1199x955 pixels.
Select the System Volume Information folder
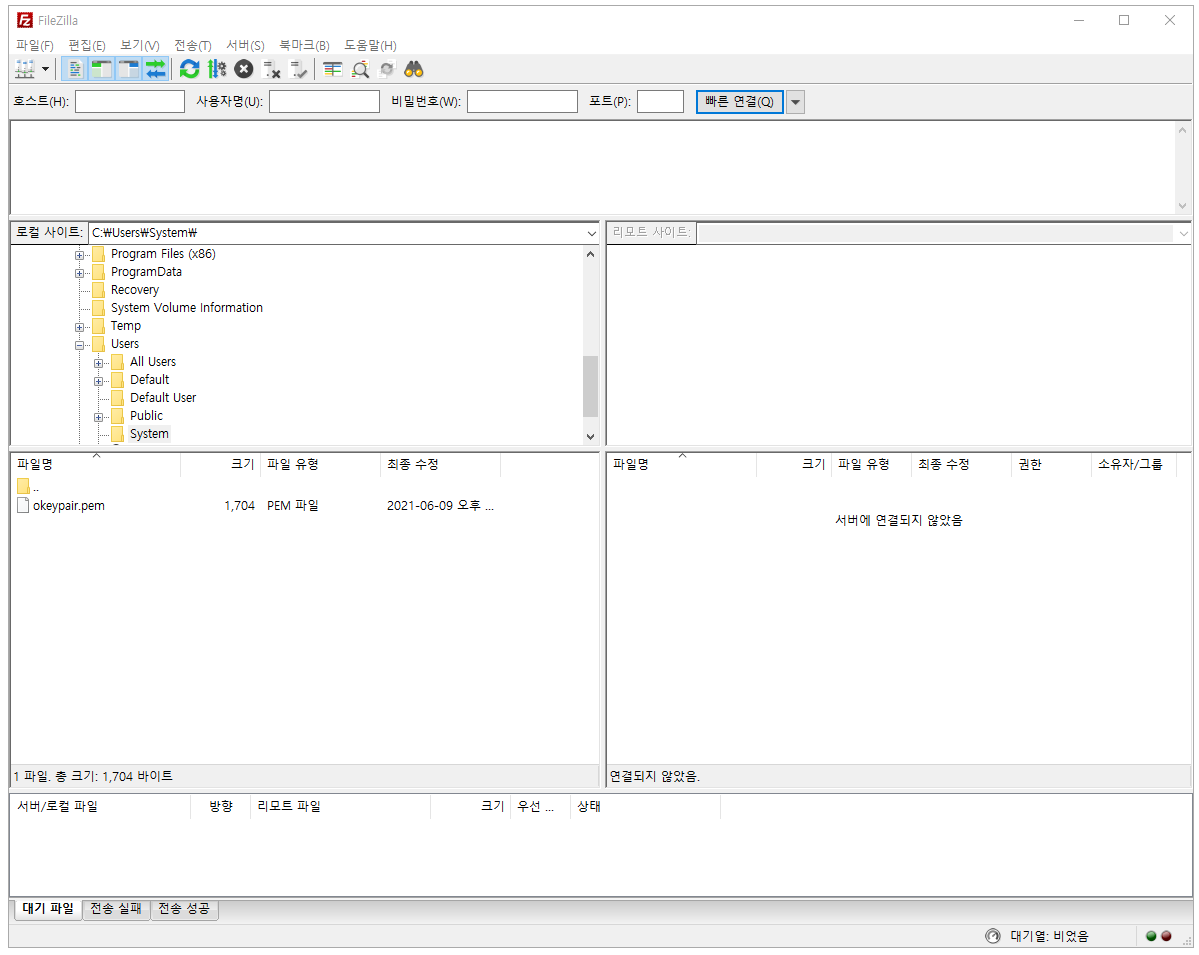point(187,307)
